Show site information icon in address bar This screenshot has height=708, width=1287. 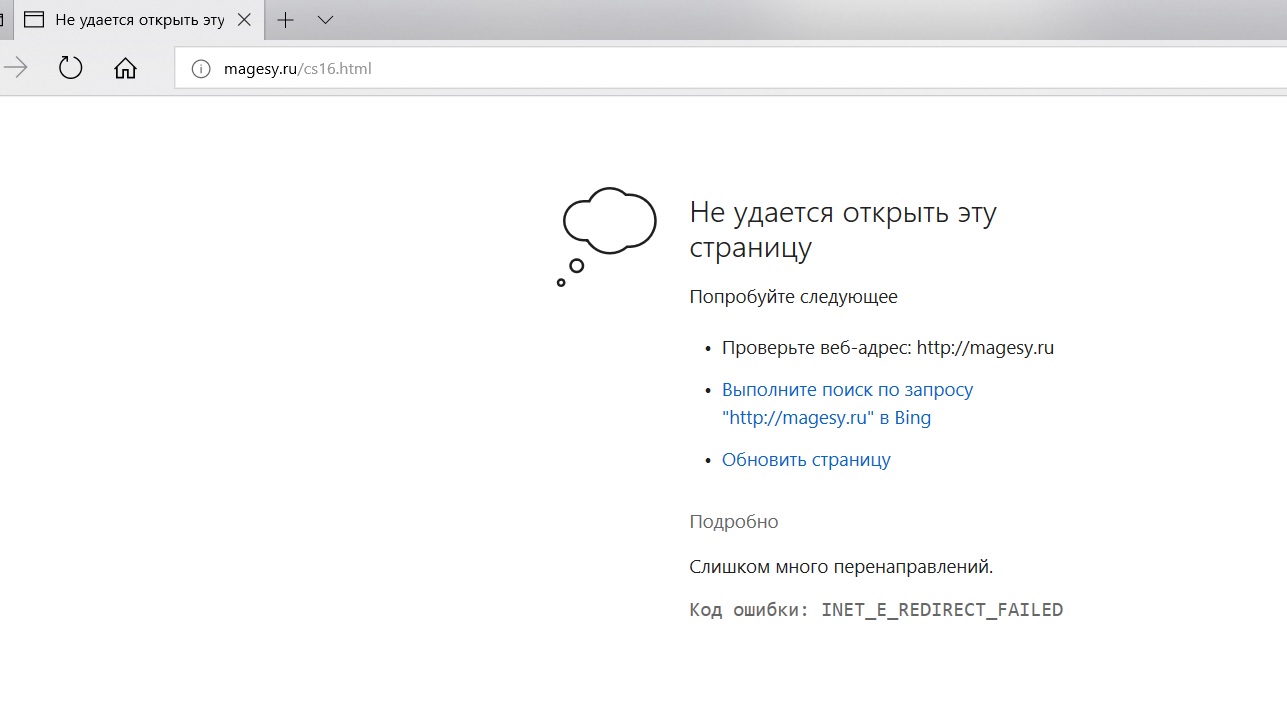pyautogui.click(x=201, y=69)
